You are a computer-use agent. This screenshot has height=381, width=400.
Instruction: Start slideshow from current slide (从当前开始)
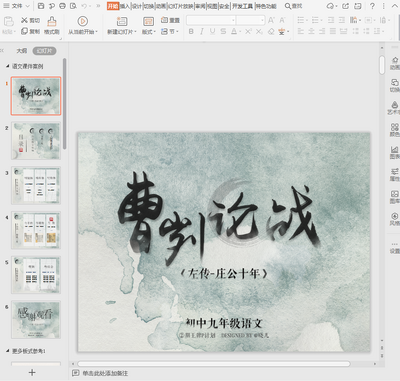coord(83,25)
